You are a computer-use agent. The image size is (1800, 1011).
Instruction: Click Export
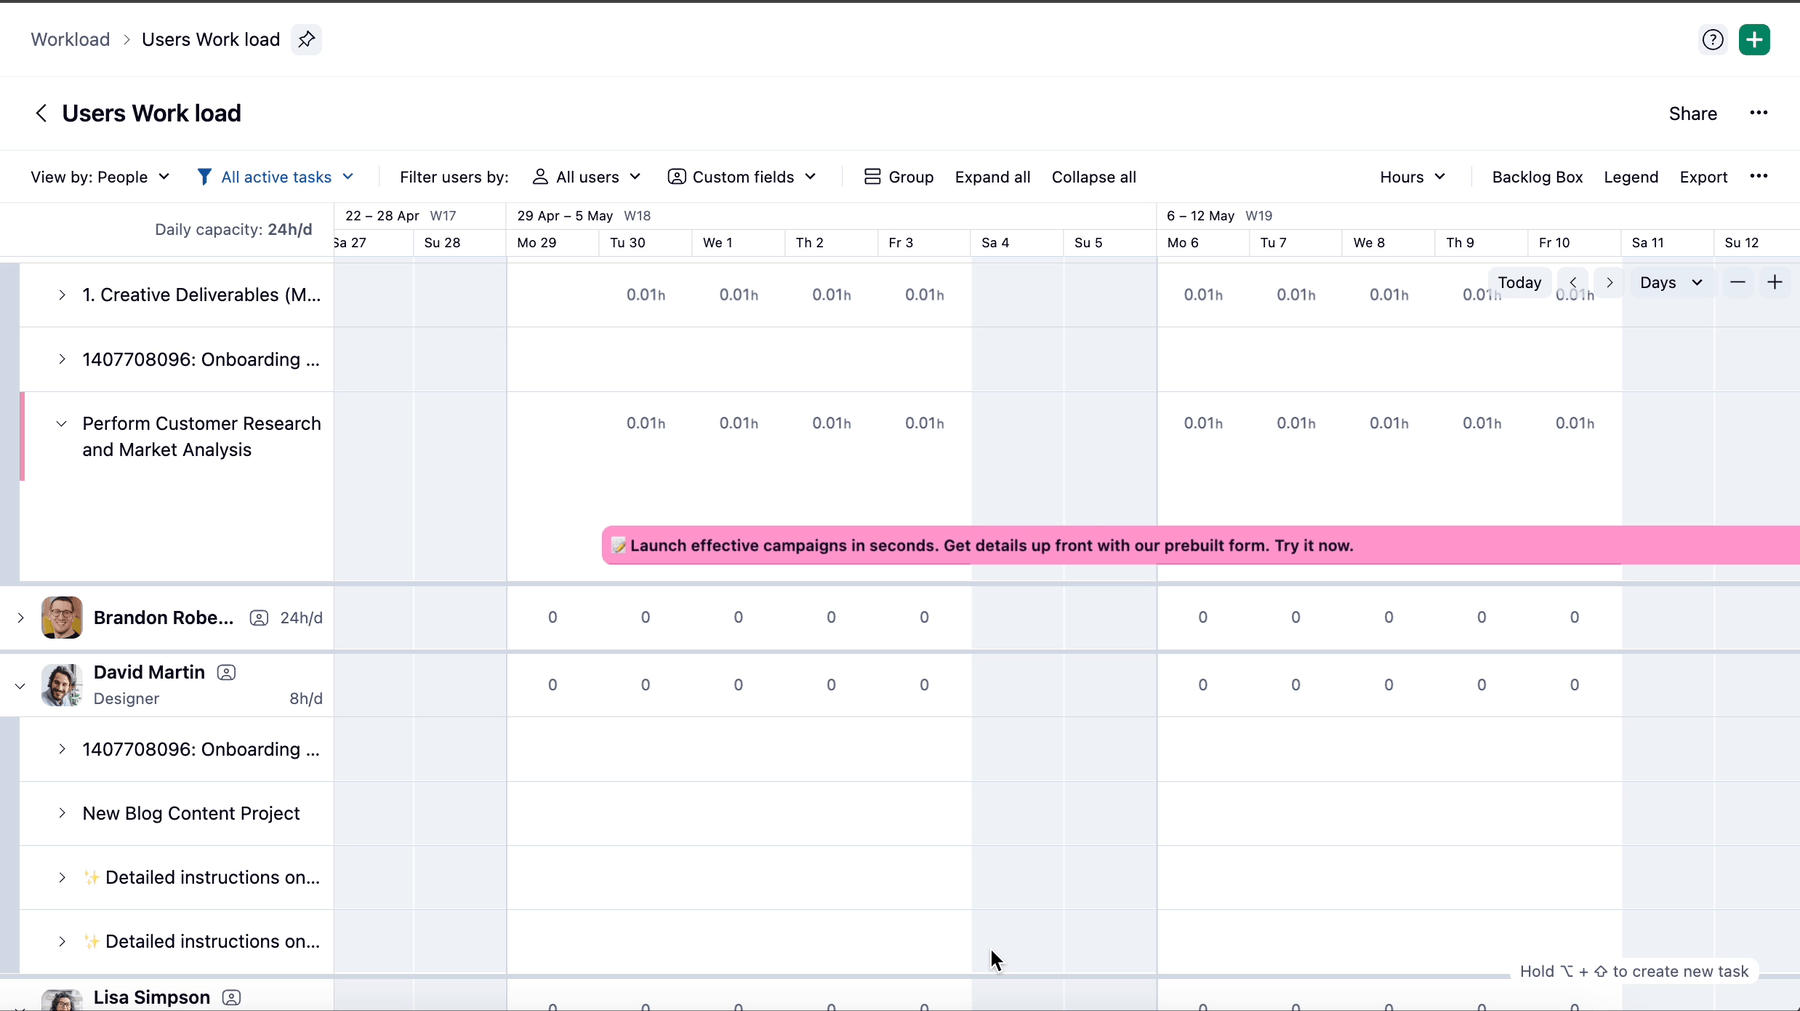tap(1703, 177)
